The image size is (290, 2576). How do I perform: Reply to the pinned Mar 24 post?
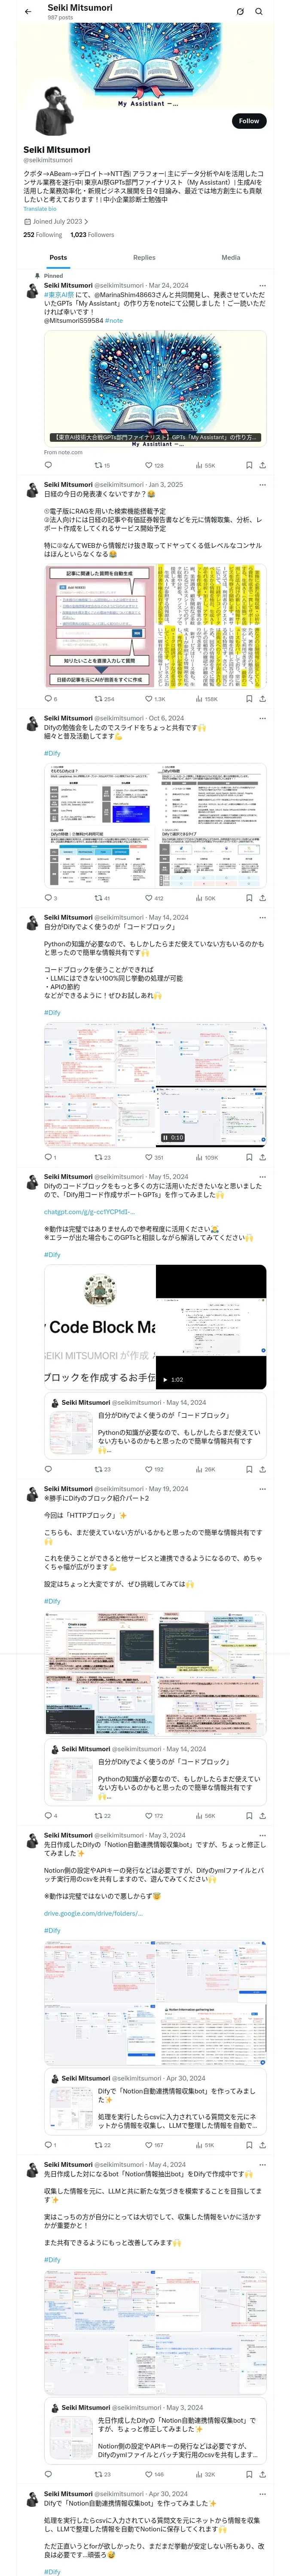(x=47, y=465)
